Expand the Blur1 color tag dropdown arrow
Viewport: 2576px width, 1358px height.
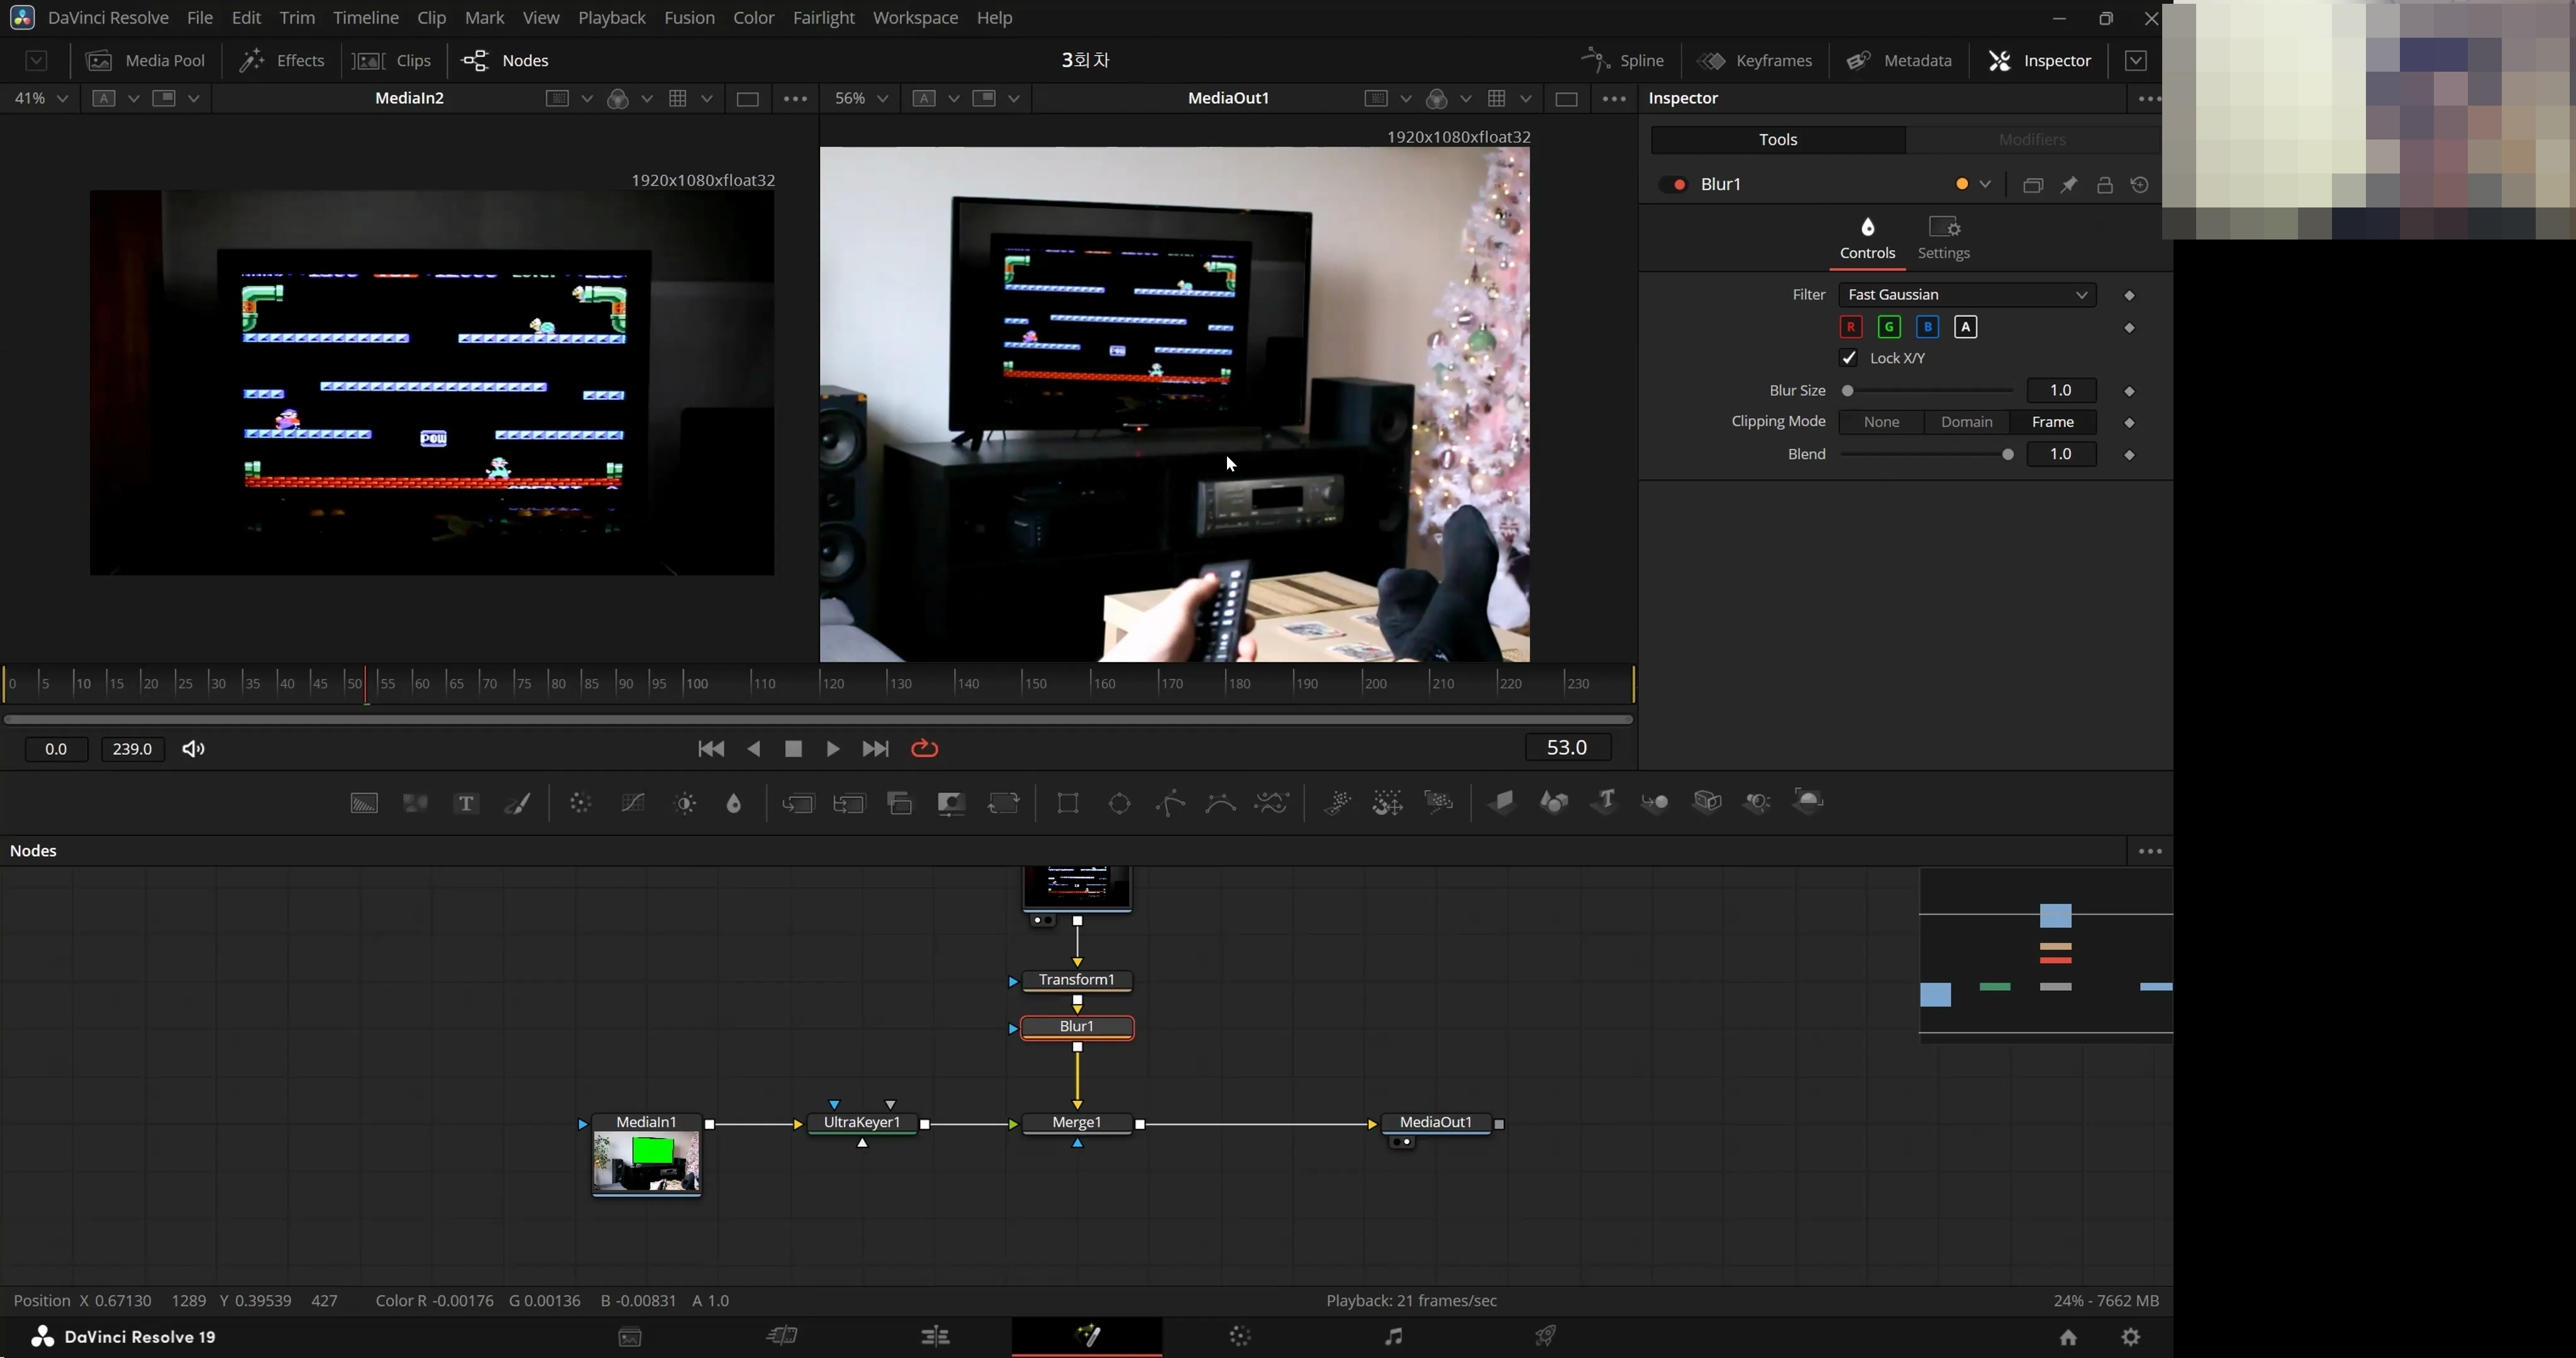pos(1985,184)
